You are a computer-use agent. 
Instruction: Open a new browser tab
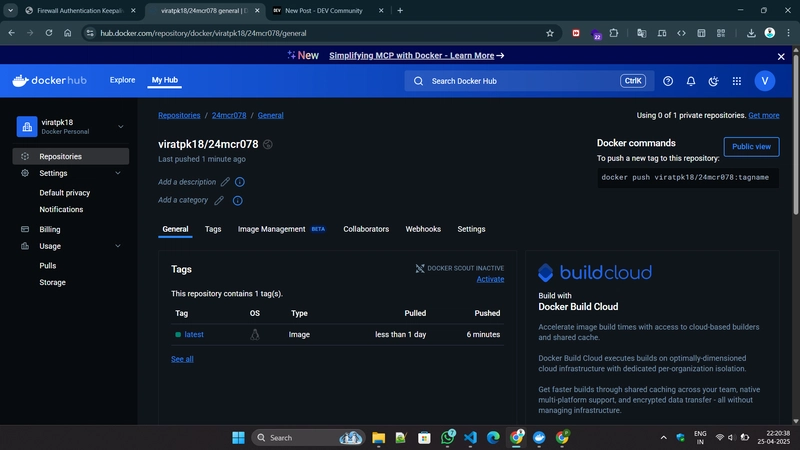400,10
